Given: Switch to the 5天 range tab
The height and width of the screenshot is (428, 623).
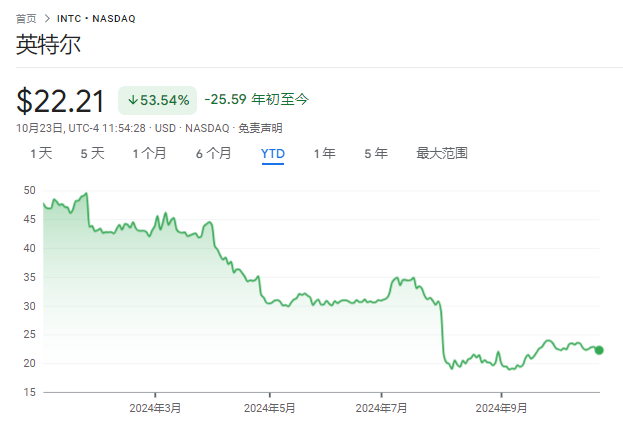Looking at the screenshot, I should tap(92, 153).
